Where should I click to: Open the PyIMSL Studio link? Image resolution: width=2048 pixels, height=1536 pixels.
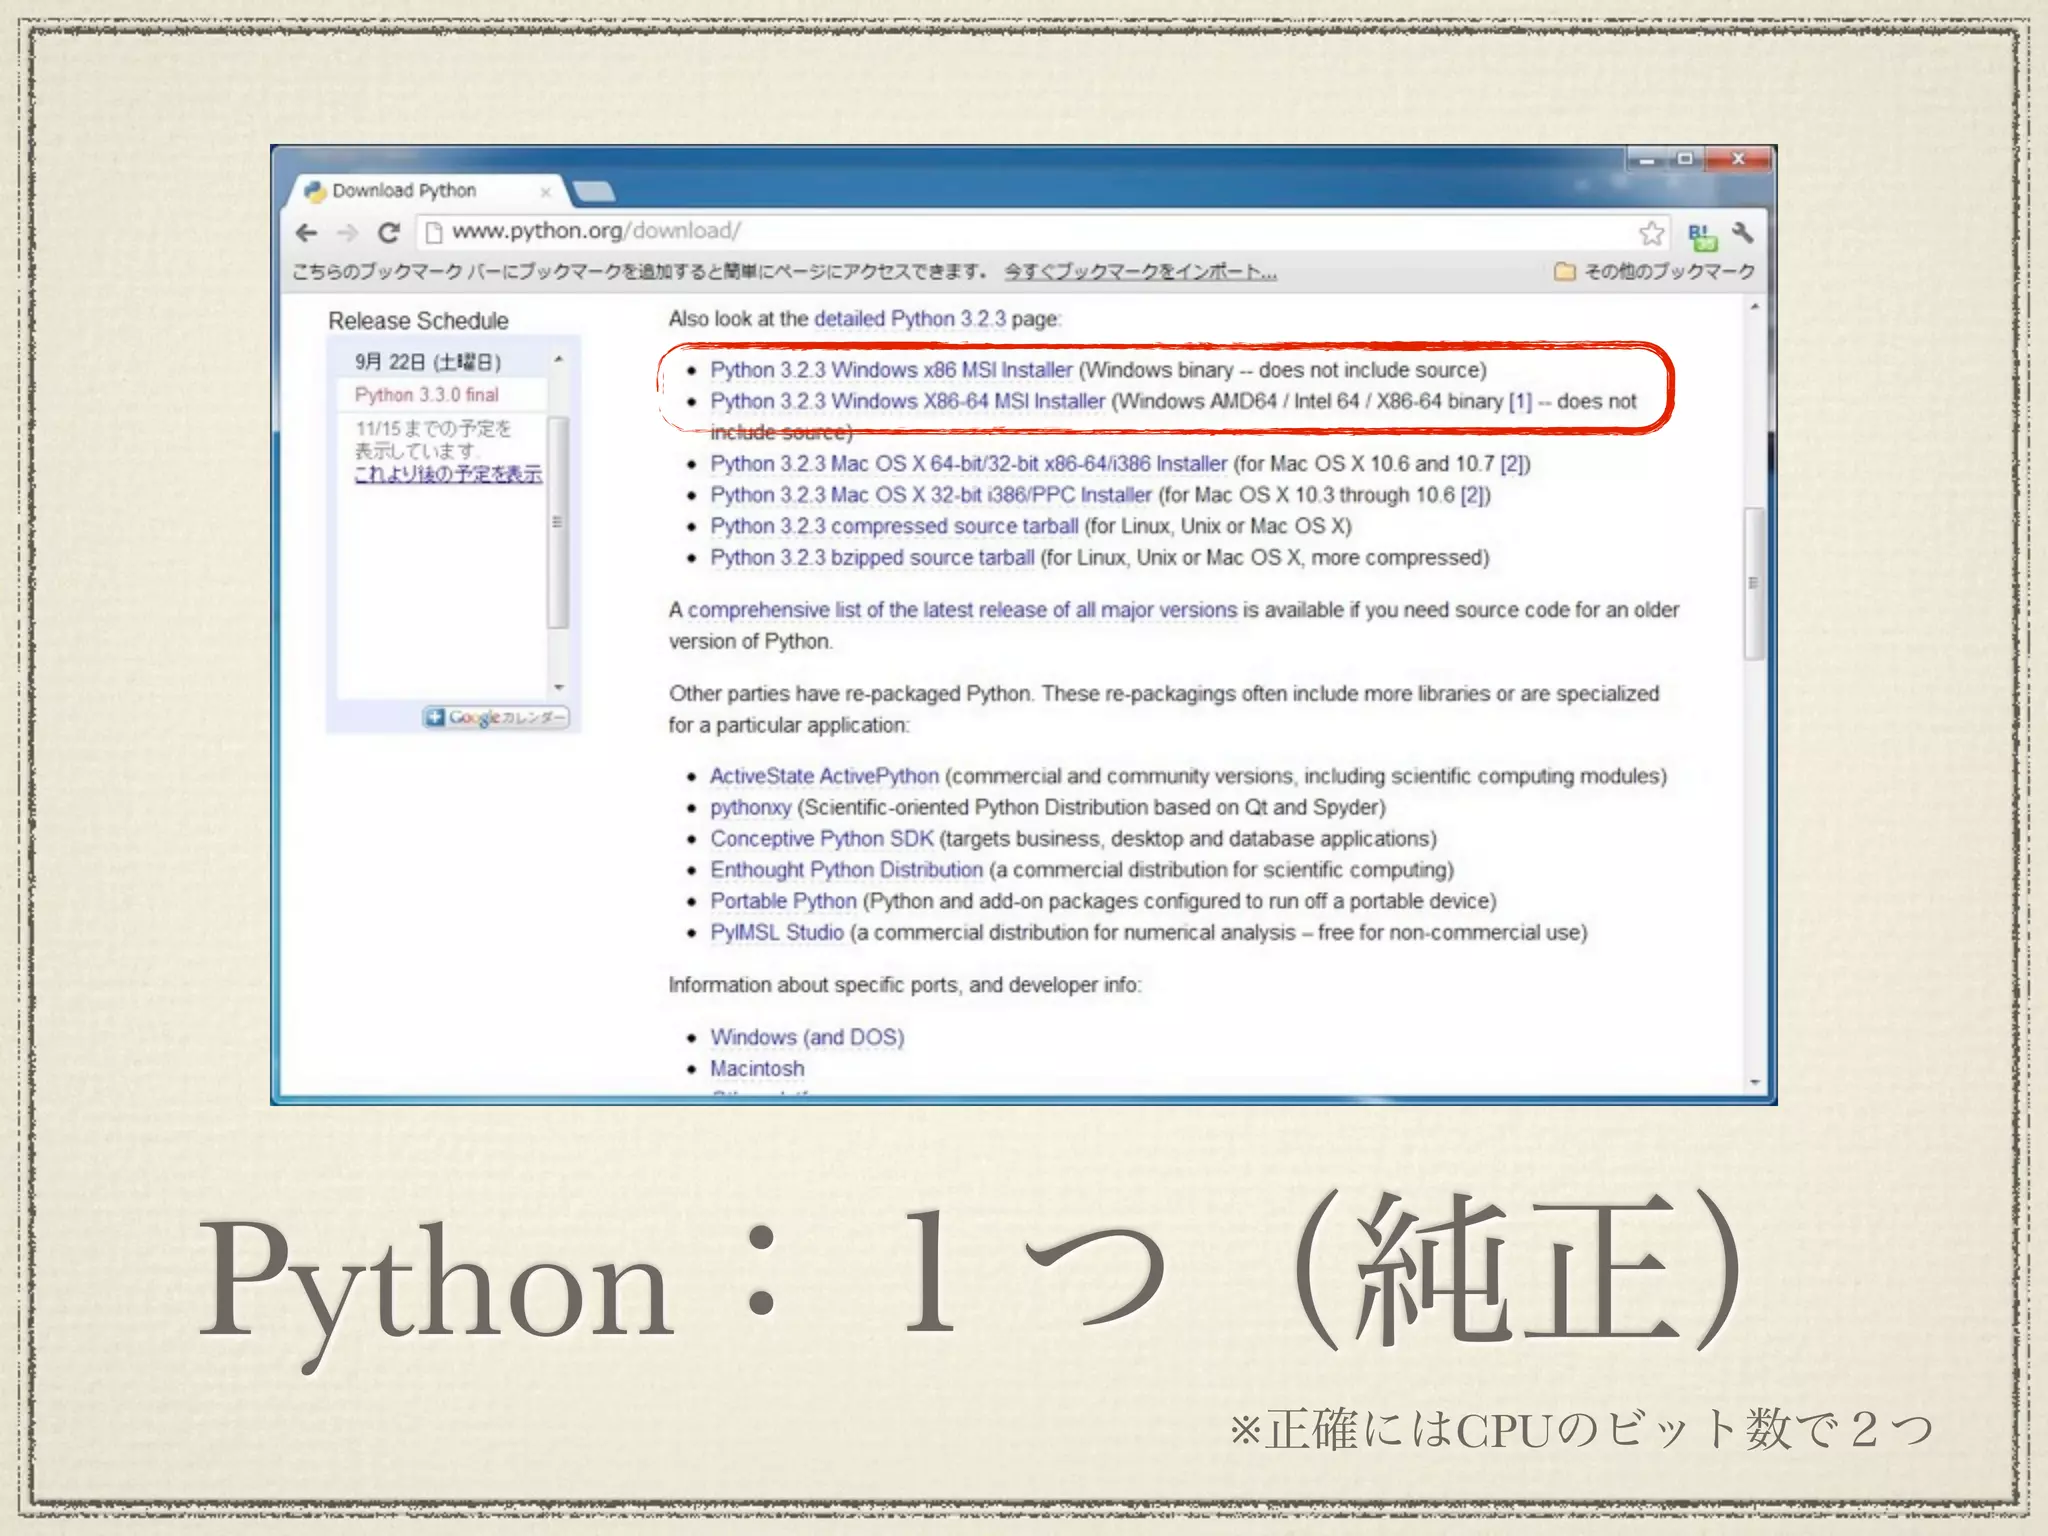pos(777,932)
